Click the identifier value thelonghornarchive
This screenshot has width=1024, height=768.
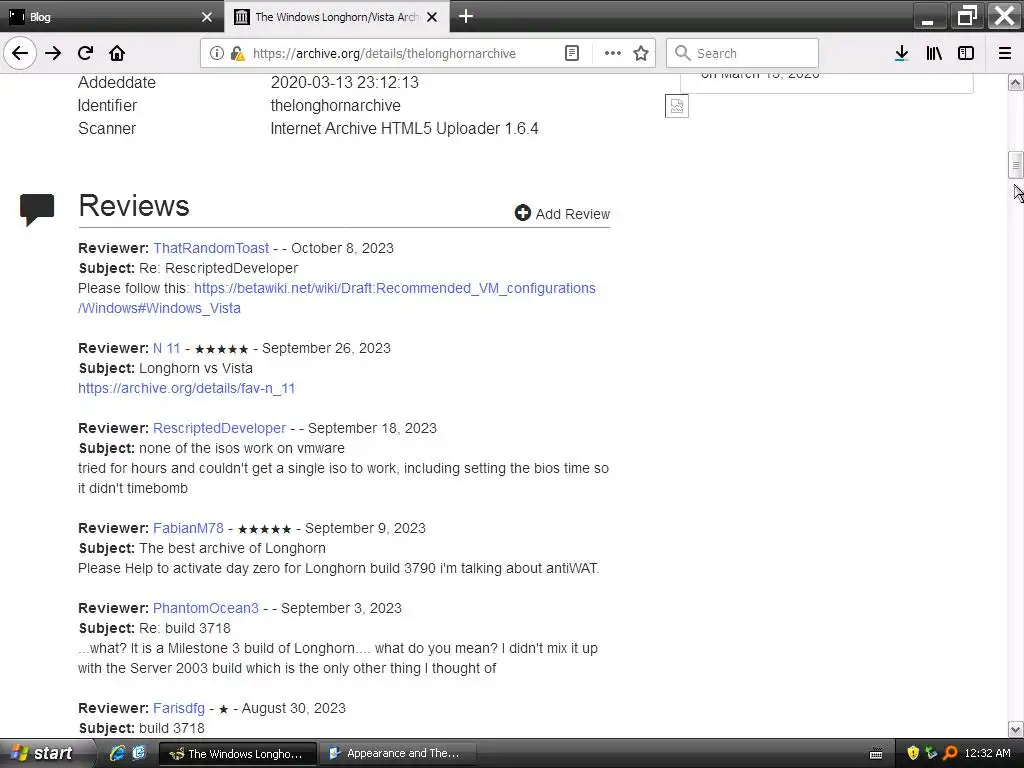pos(336,105)
